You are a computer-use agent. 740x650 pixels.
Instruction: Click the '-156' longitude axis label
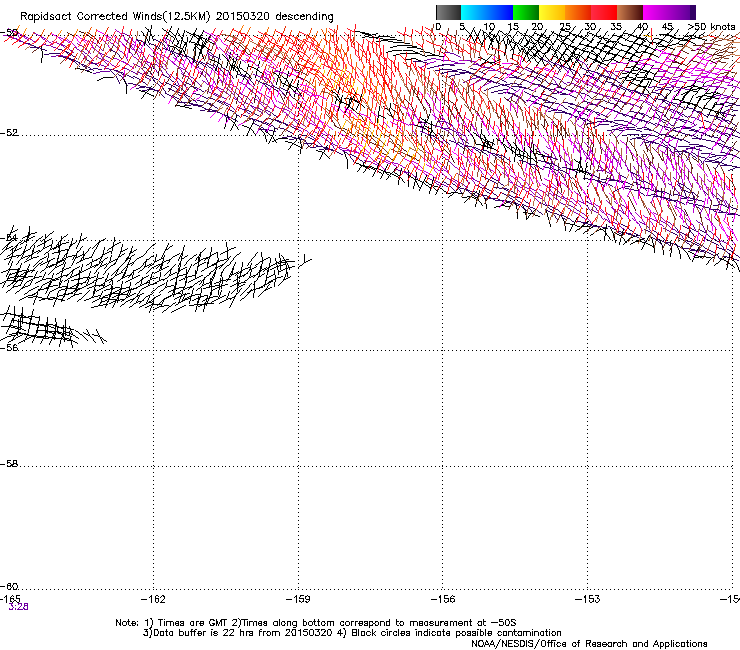(443, 599)
